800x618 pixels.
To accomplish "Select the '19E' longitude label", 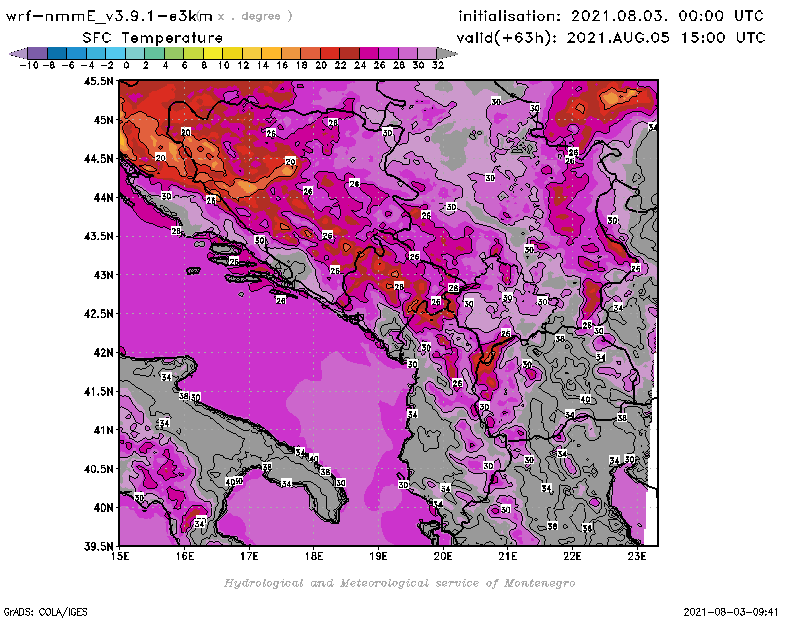I will tap(378, 556).
